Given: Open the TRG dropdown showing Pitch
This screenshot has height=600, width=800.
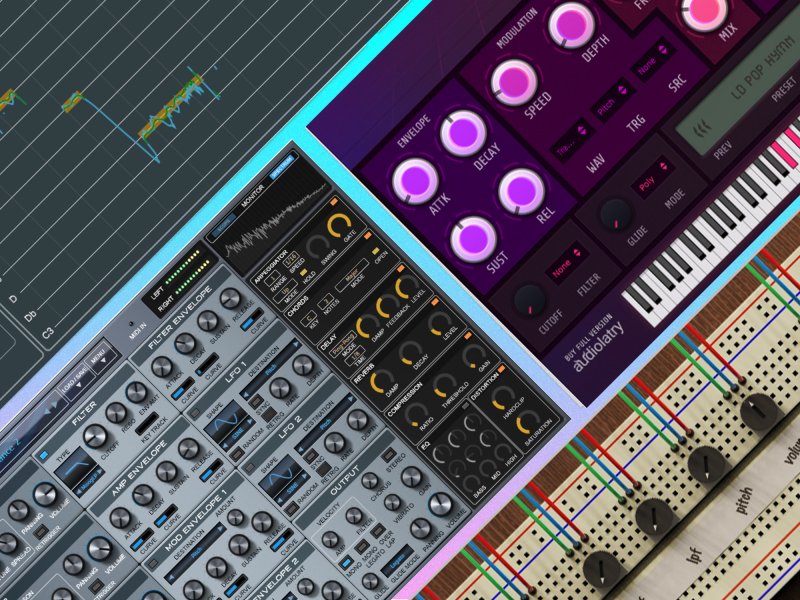Looking at the screenshot, I should [613, 98].
